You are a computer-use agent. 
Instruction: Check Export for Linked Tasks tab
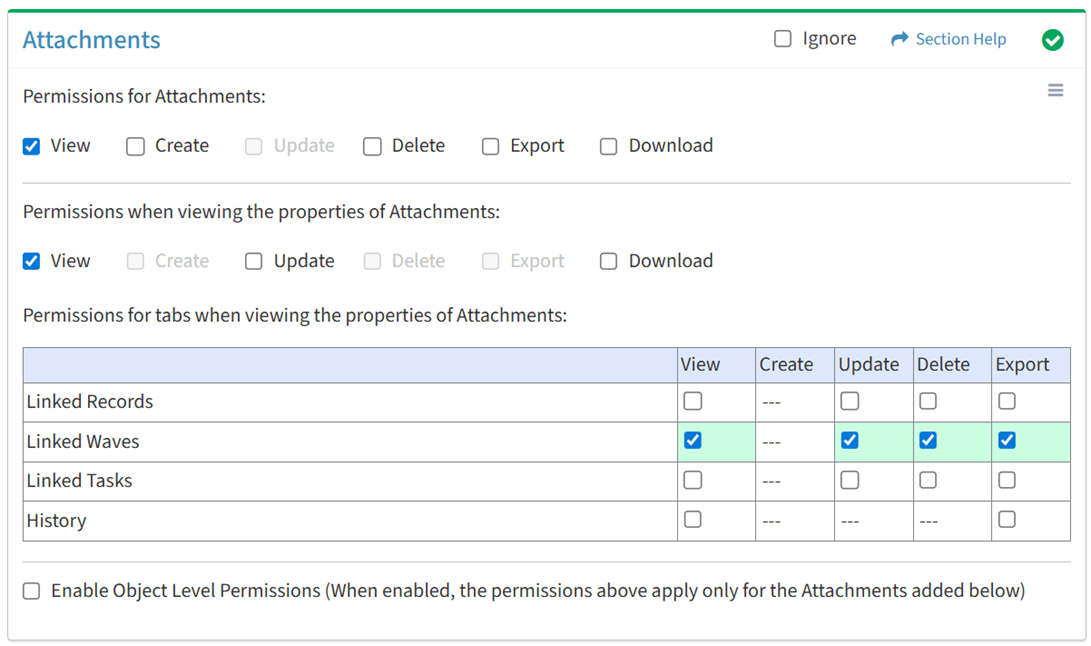click(x=1007, y=480)
